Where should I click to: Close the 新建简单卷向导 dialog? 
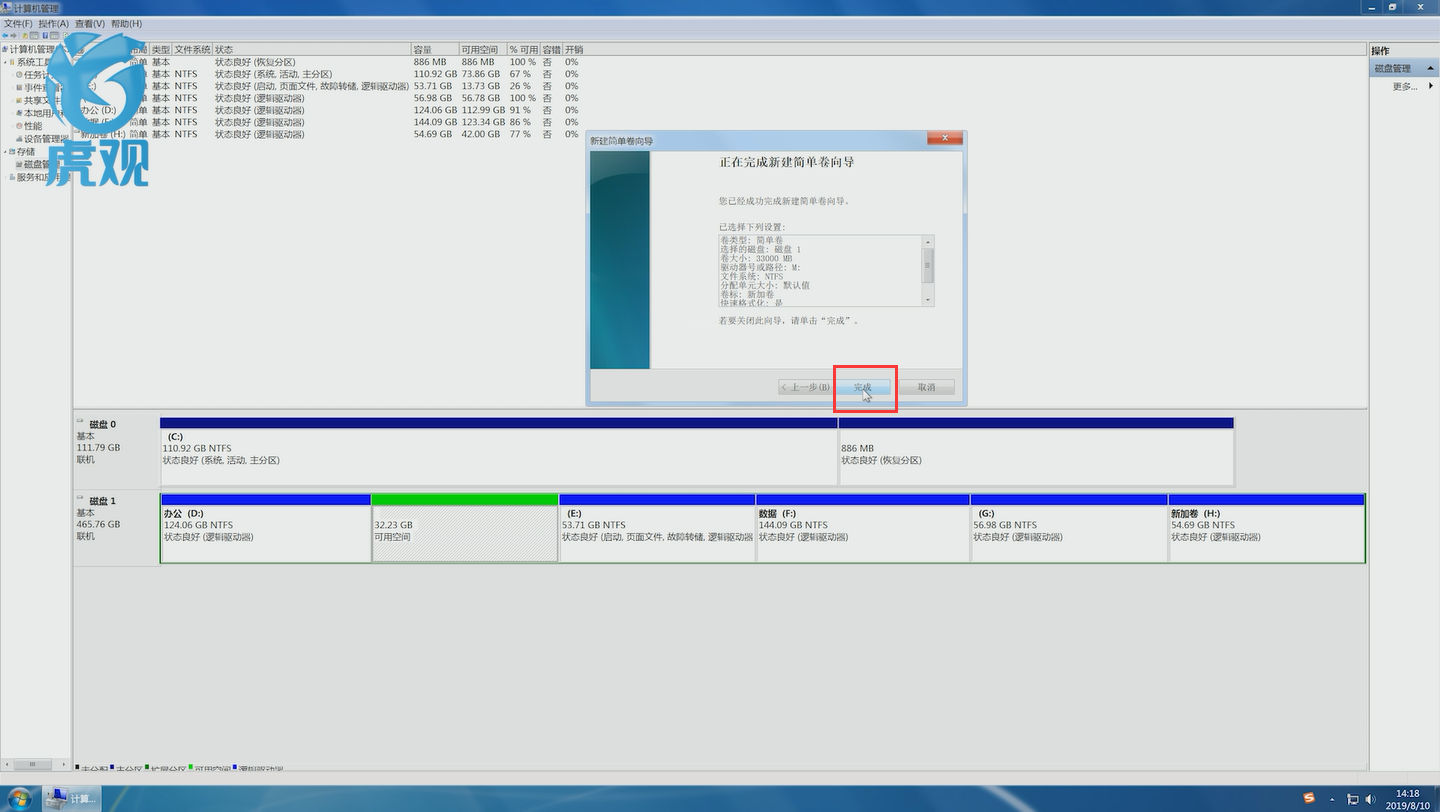pos(945,140)
